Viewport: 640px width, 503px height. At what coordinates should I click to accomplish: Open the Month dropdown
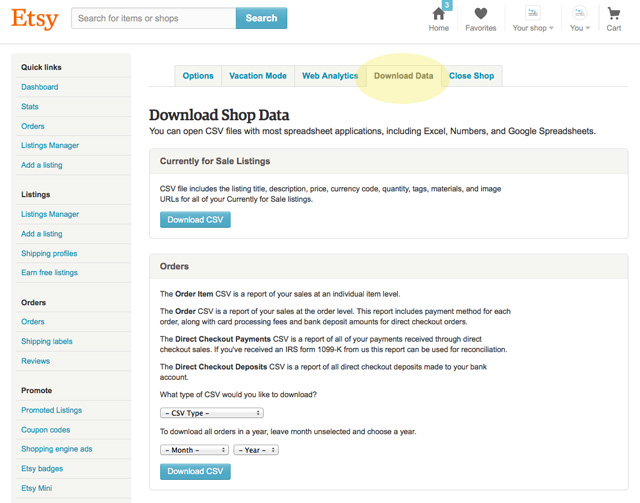click(x=194, y=450)
